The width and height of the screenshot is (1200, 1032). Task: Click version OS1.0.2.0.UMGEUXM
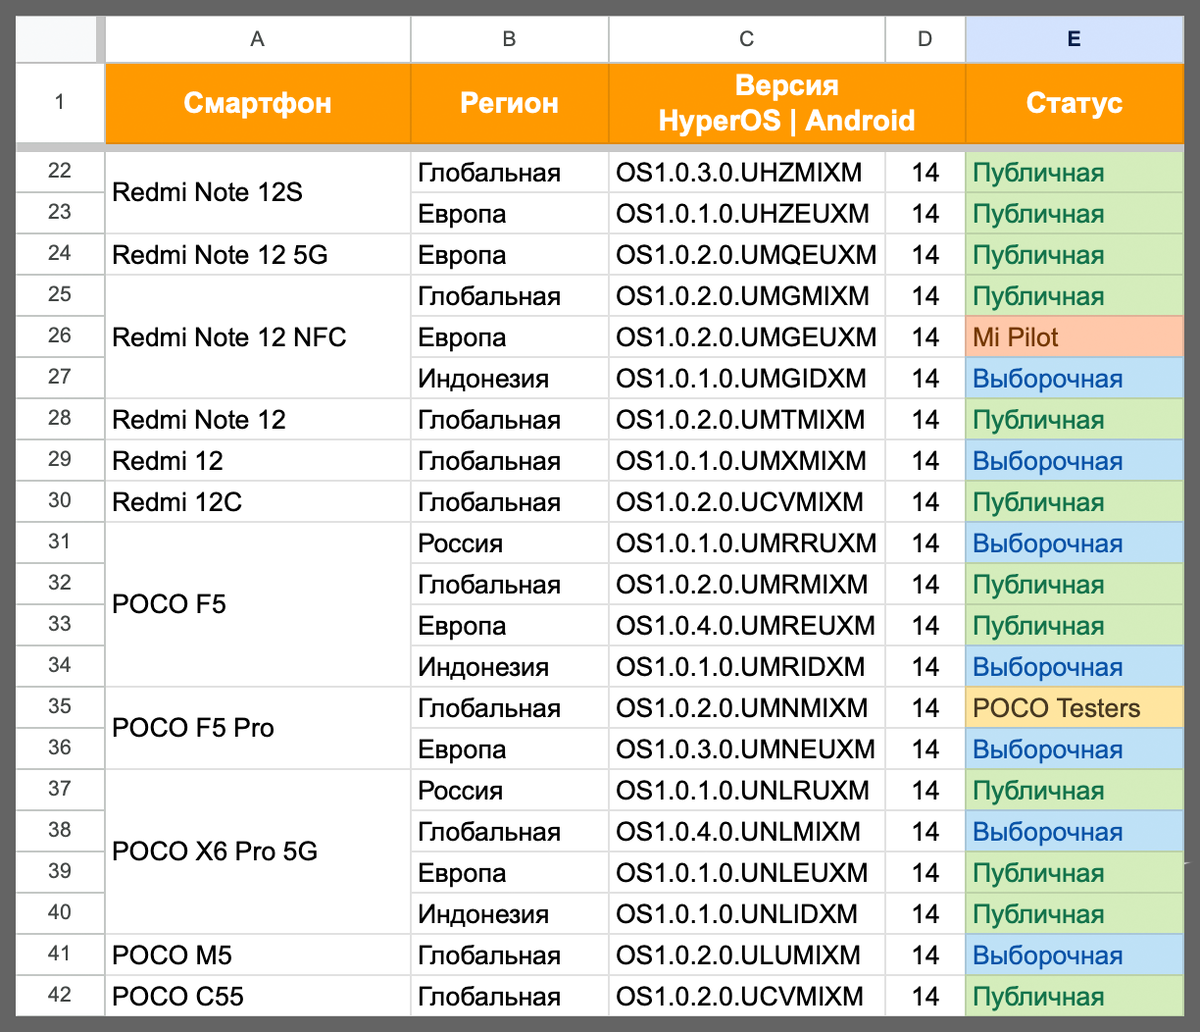click(x=747, y=337)
